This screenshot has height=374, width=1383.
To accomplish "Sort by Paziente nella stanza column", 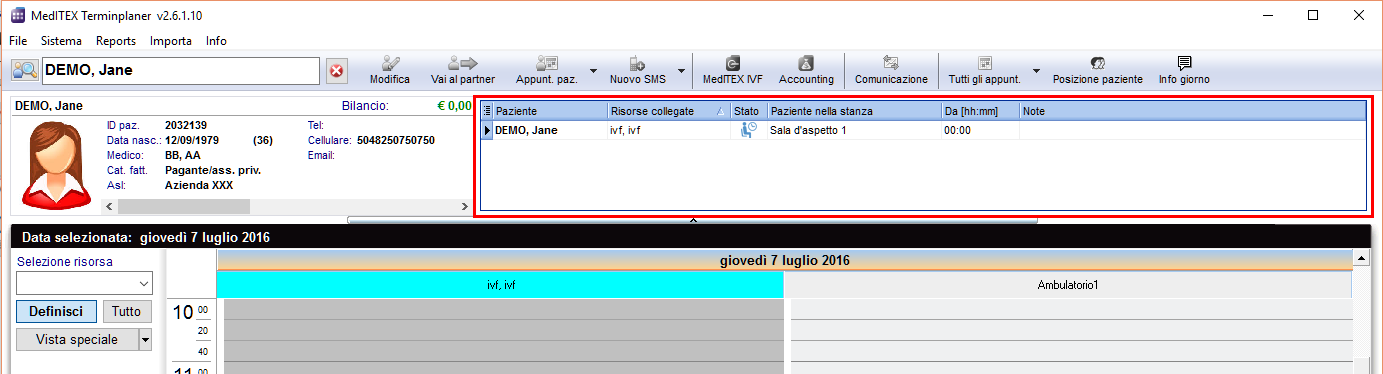I will coord(854,111).
